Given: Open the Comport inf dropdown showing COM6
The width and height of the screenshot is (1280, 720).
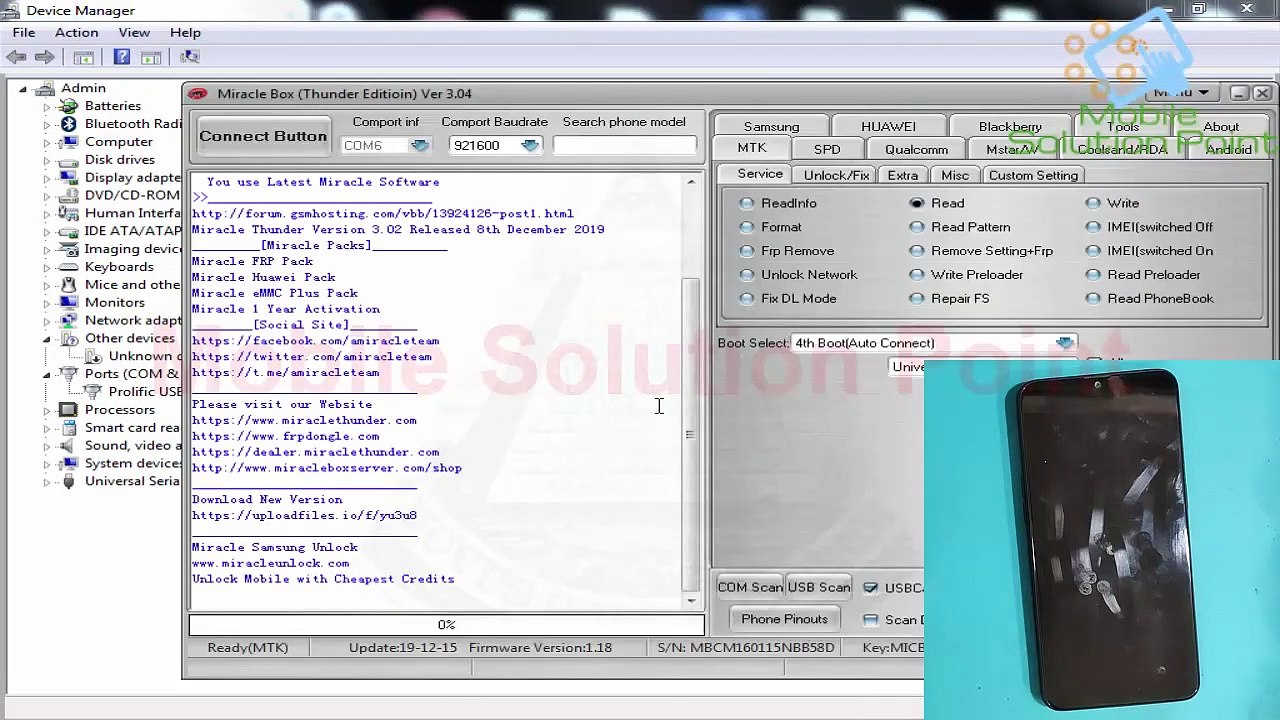Looking at the screenshot, I should click(x=419, y=146).
